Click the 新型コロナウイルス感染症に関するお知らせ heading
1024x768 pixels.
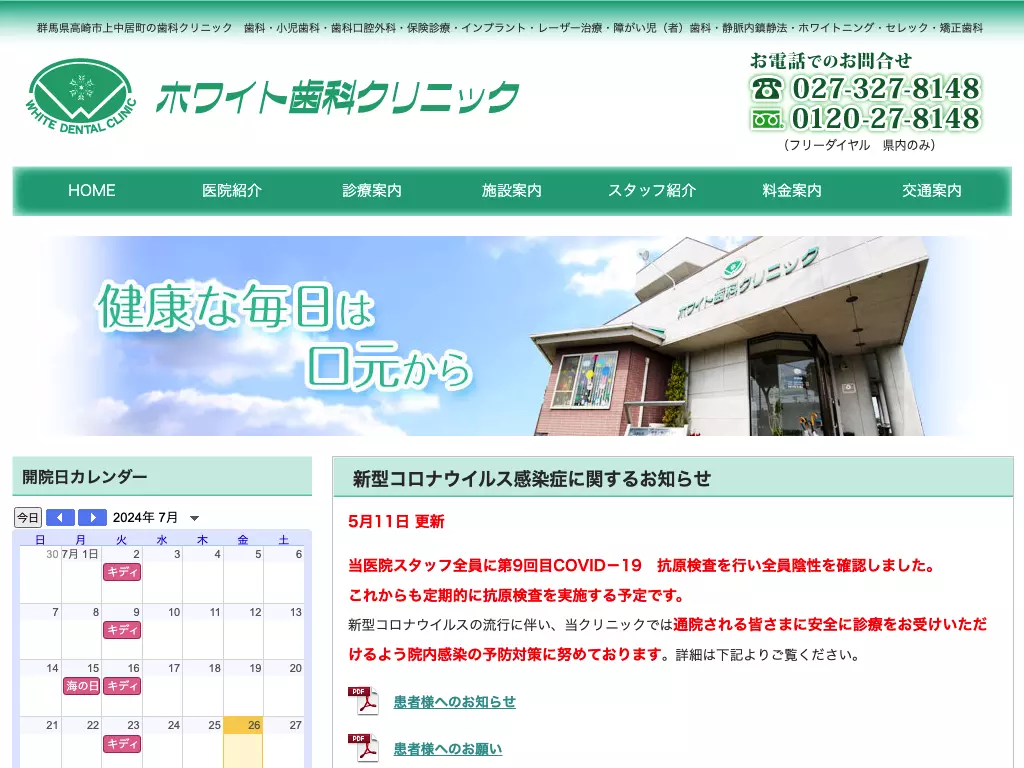tap(532, 479)
